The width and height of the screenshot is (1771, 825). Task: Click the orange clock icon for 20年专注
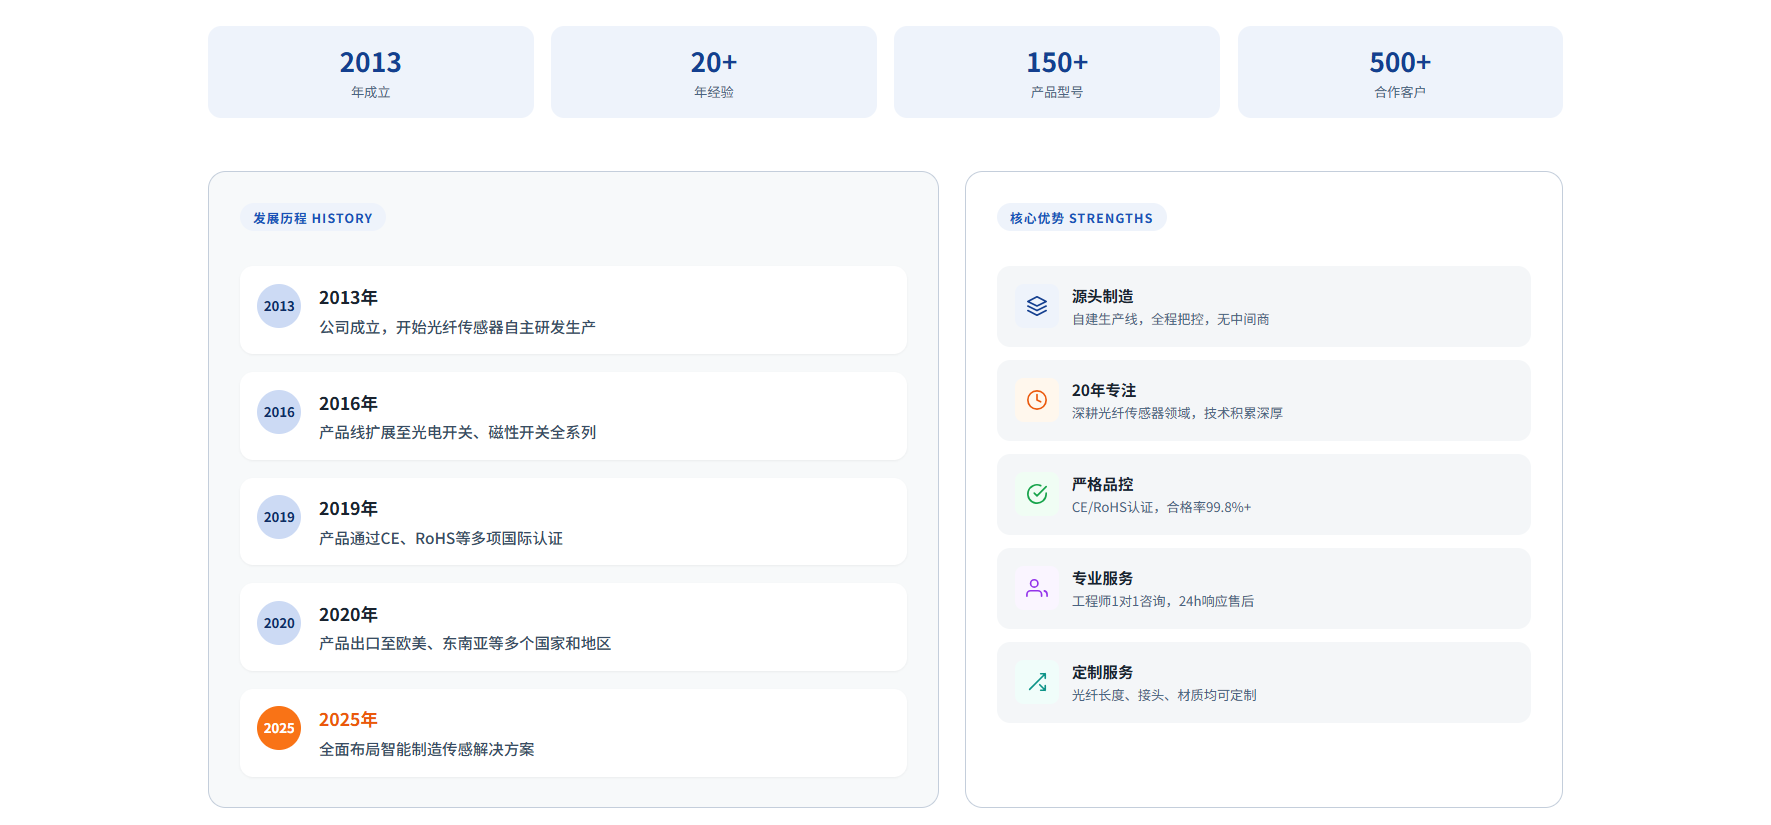click(1037, 400)
